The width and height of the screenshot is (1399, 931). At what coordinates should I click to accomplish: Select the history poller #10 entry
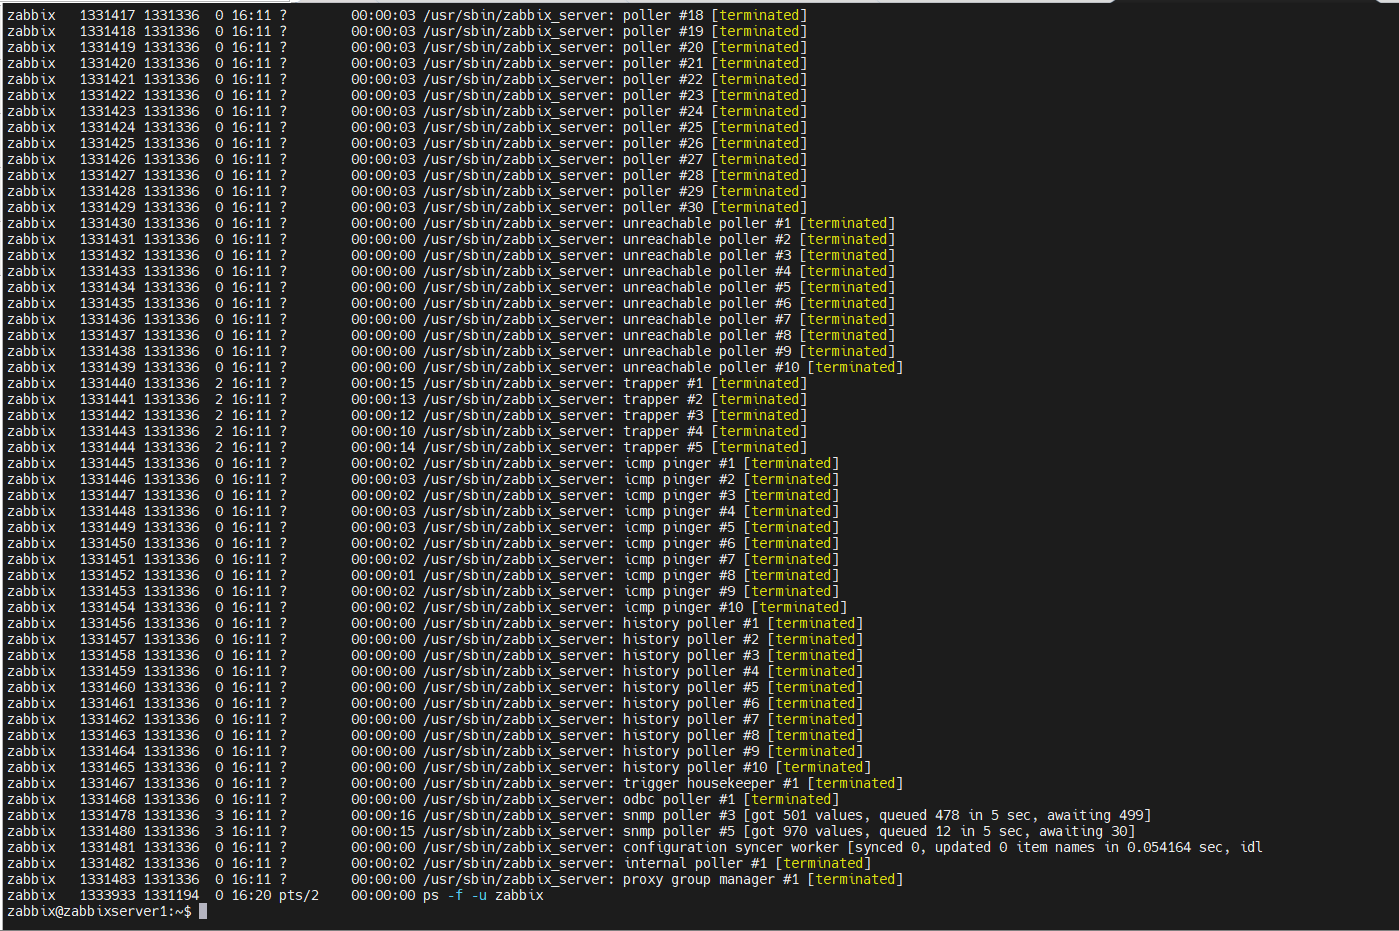point(695,767)
